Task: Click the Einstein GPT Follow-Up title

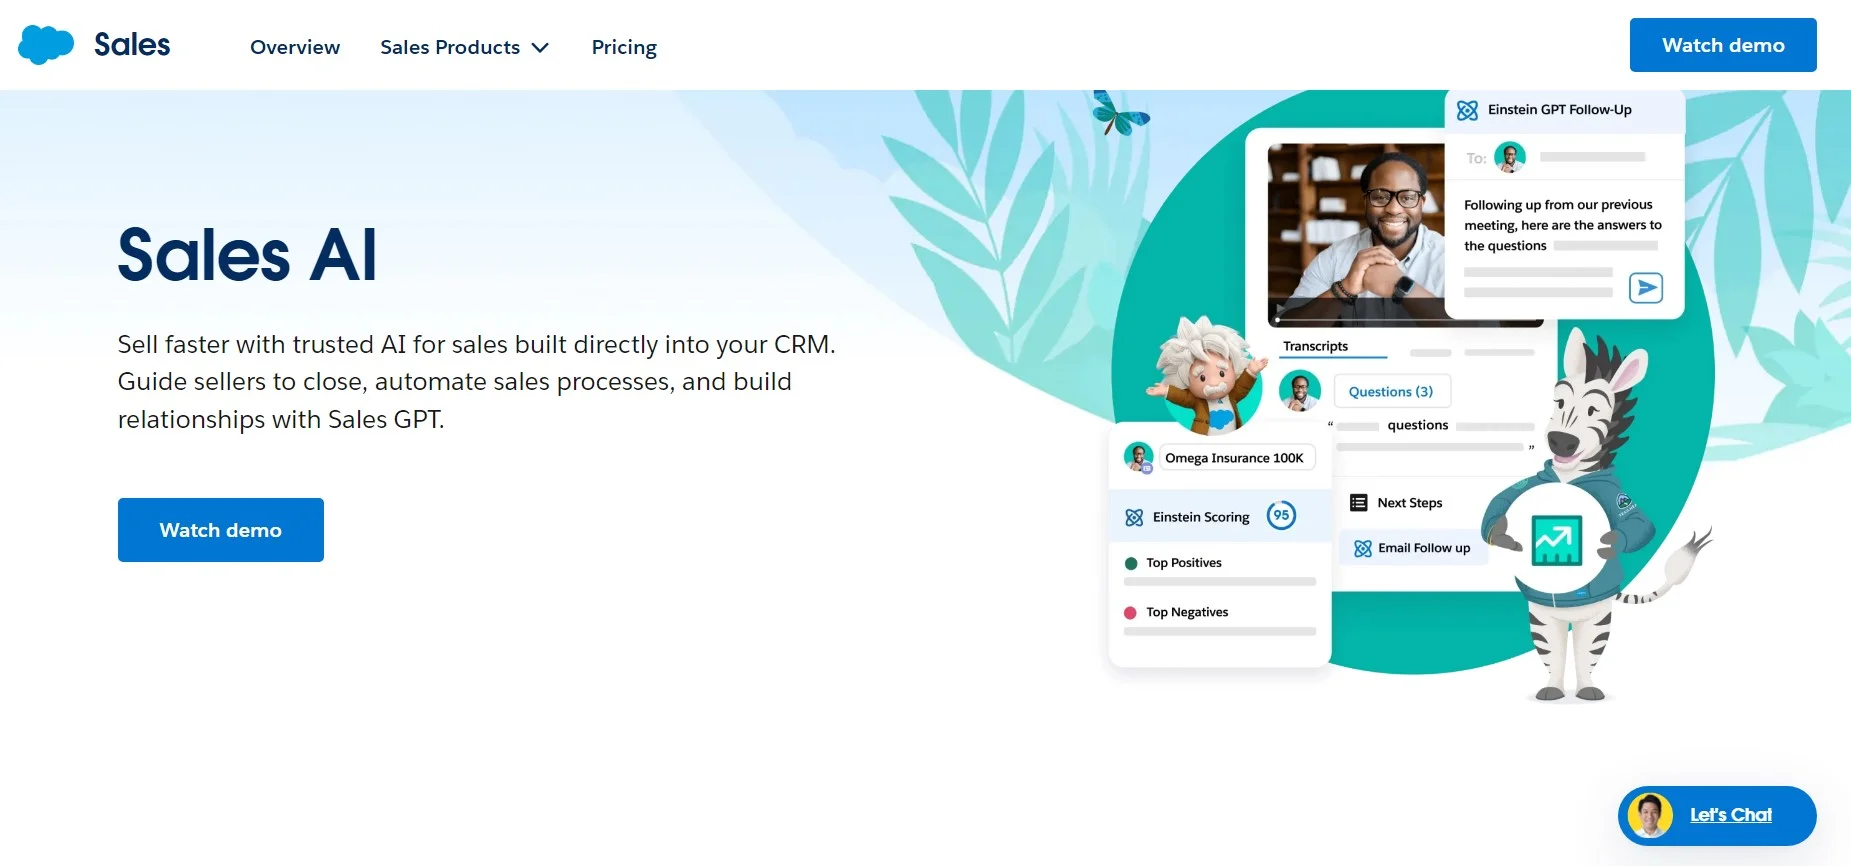Action: click(1559, 110)
